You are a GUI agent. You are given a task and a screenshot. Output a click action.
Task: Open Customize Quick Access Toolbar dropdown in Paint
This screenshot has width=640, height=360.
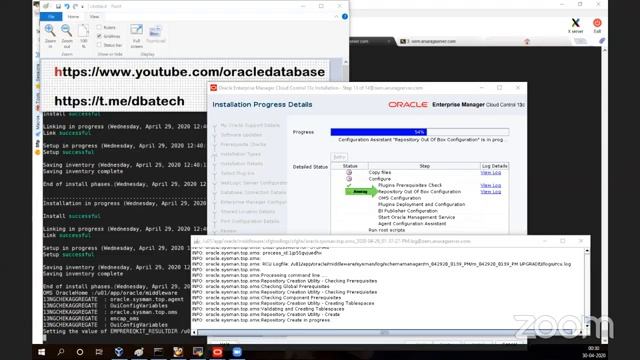pos(82,7)
